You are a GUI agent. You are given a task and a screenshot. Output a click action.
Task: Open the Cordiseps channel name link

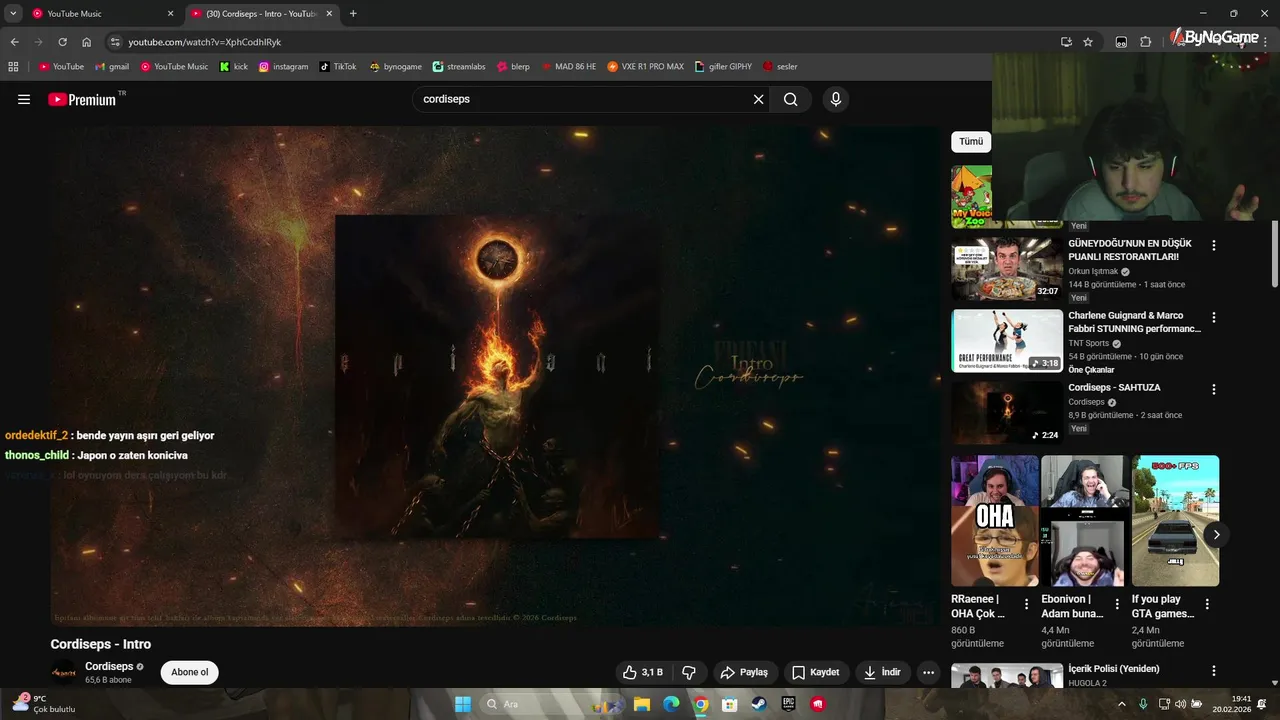109,666
